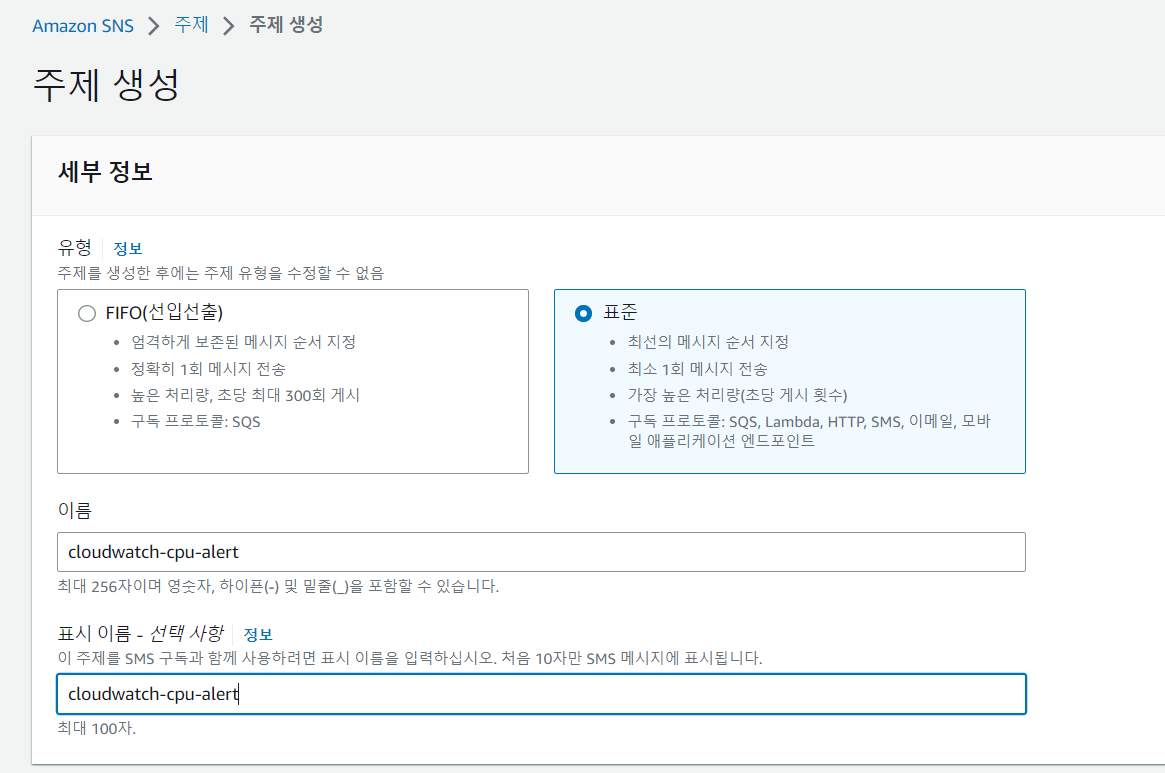Click the text '최선의 메시지 순서 지정'
Viewport: 1165px width, 773px height.
click(708, 342)
